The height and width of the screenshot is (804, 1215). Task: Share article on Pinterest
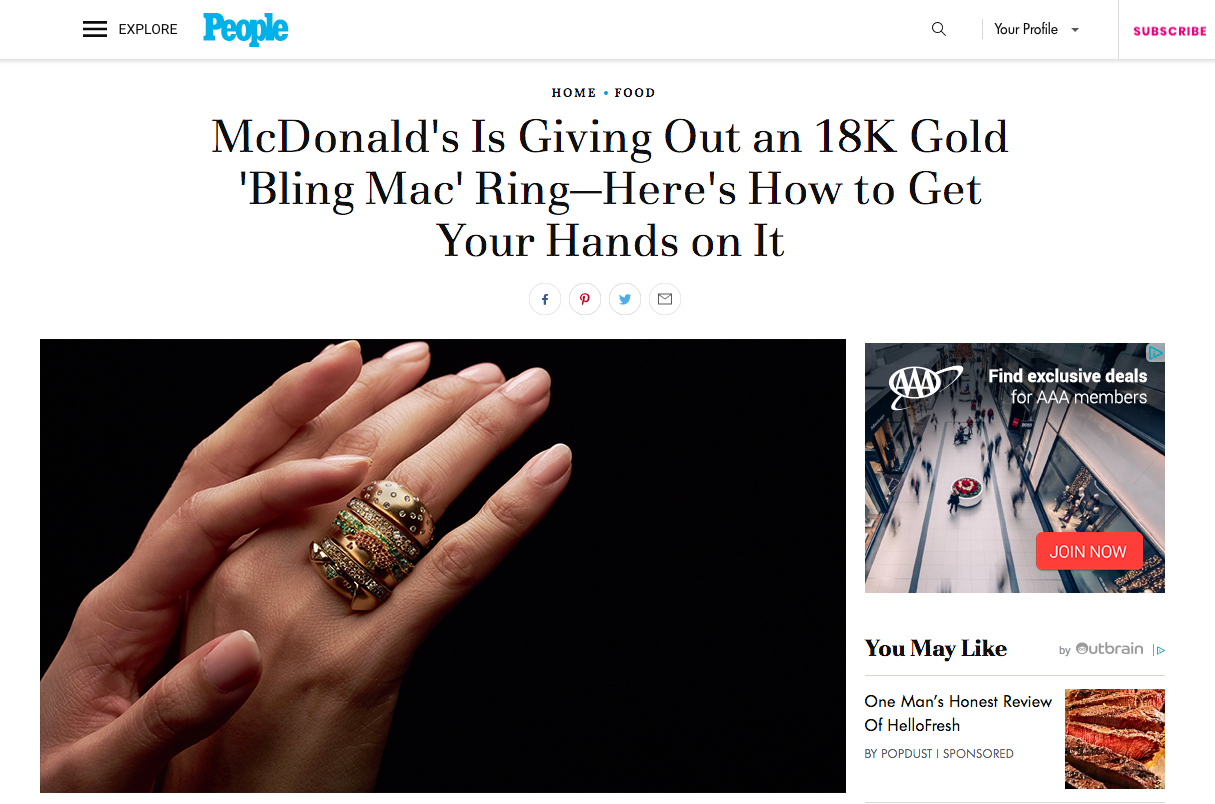[x=585, y=299]
